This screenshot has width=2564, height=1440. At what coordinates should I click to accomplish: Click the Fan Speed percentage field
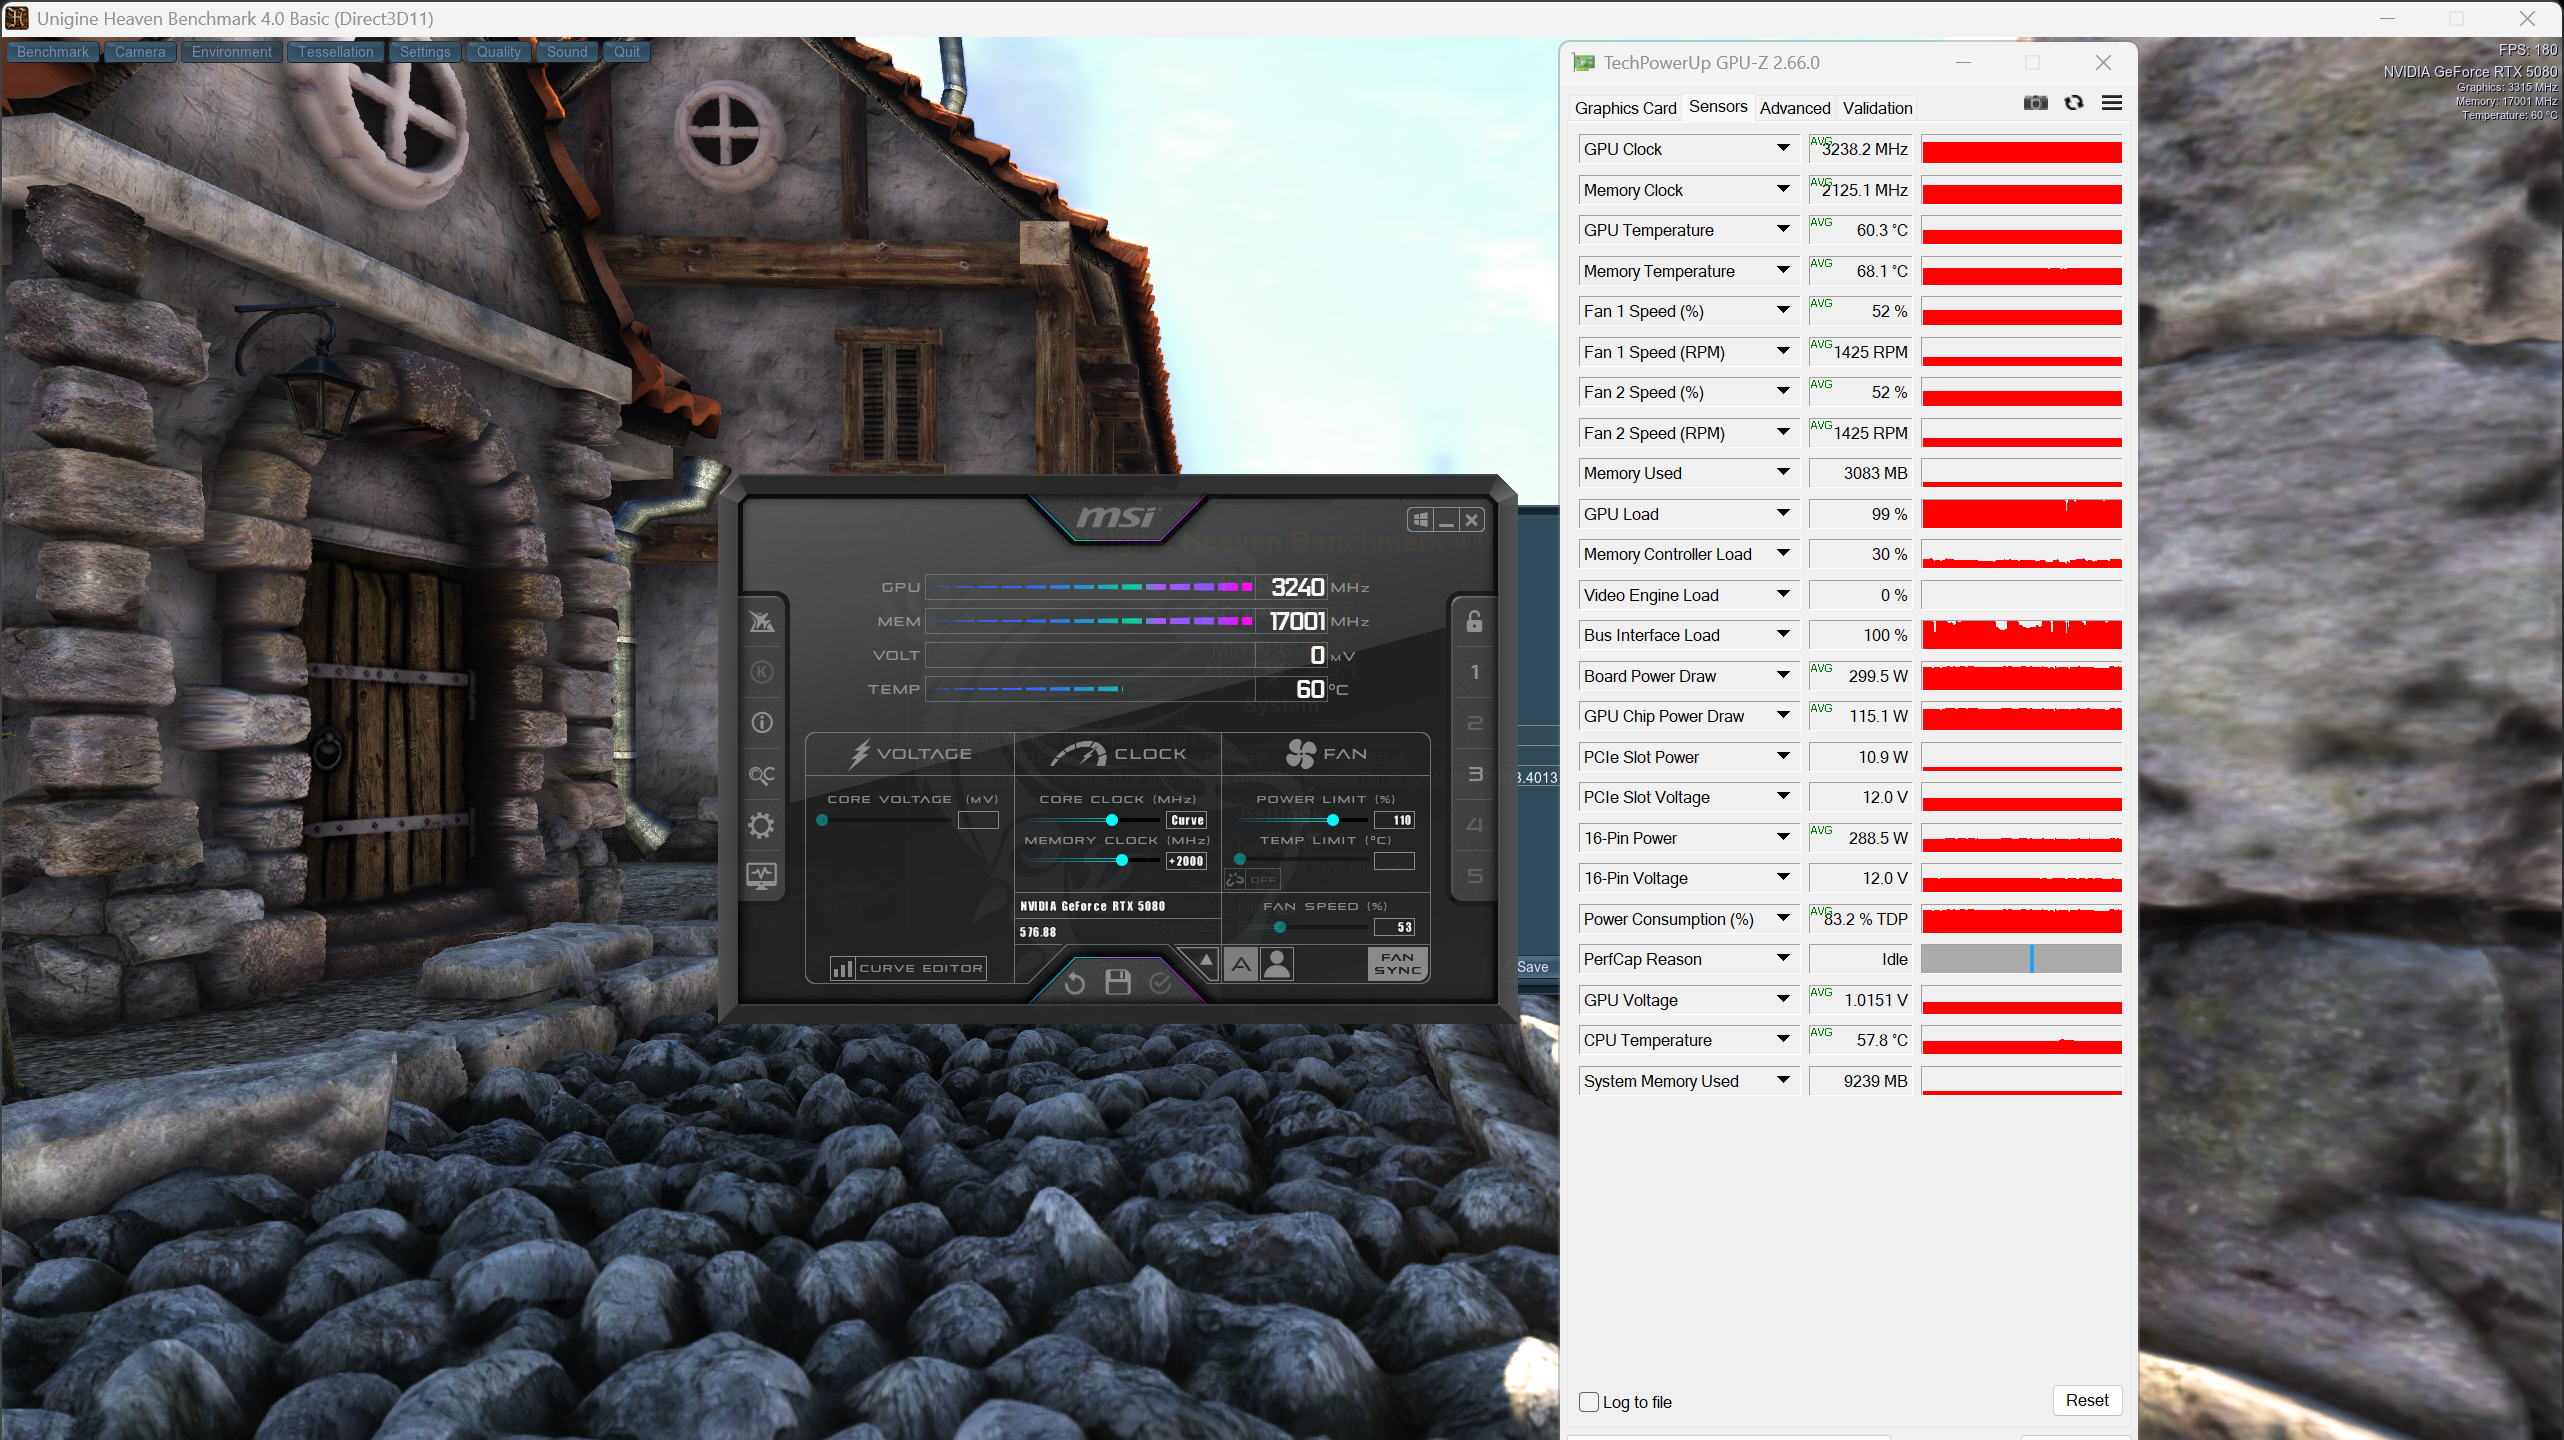(x=1394, y=927)
